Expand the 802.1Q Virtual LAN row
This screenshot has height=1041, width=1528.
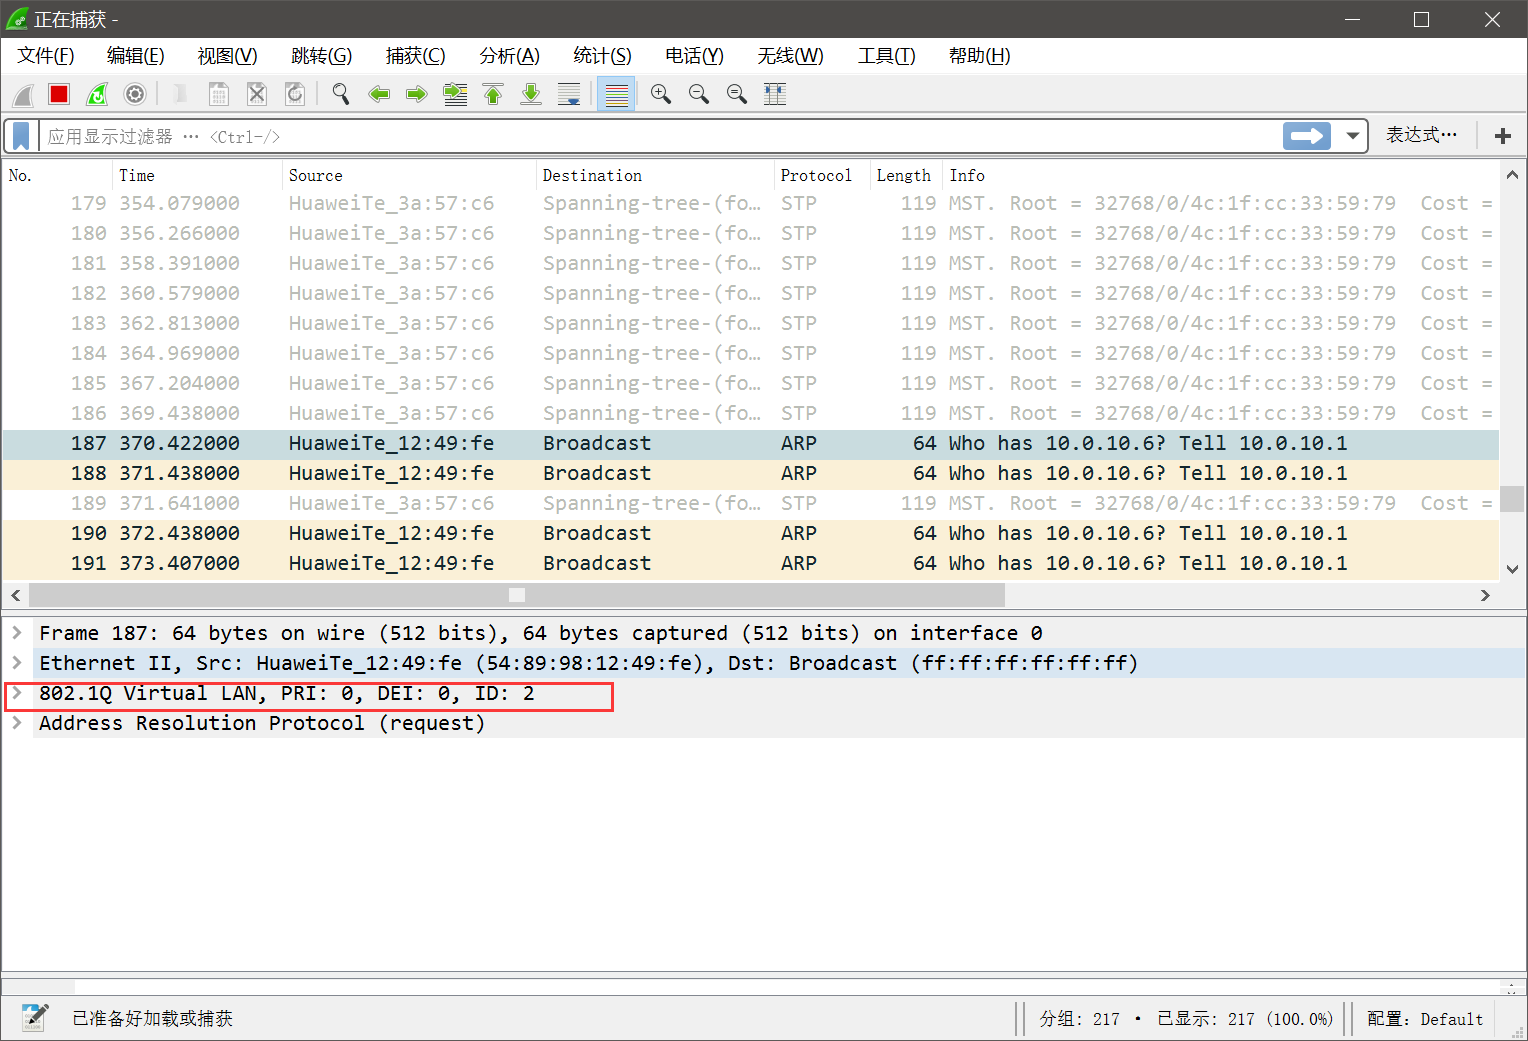click(17, 693)
